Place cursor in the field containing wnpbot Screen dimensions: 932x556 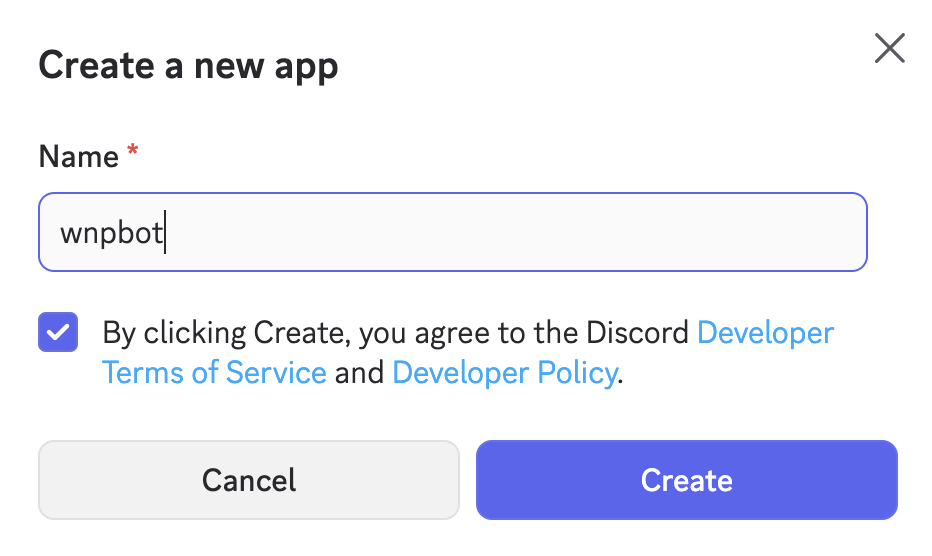[x=452, y=232]
